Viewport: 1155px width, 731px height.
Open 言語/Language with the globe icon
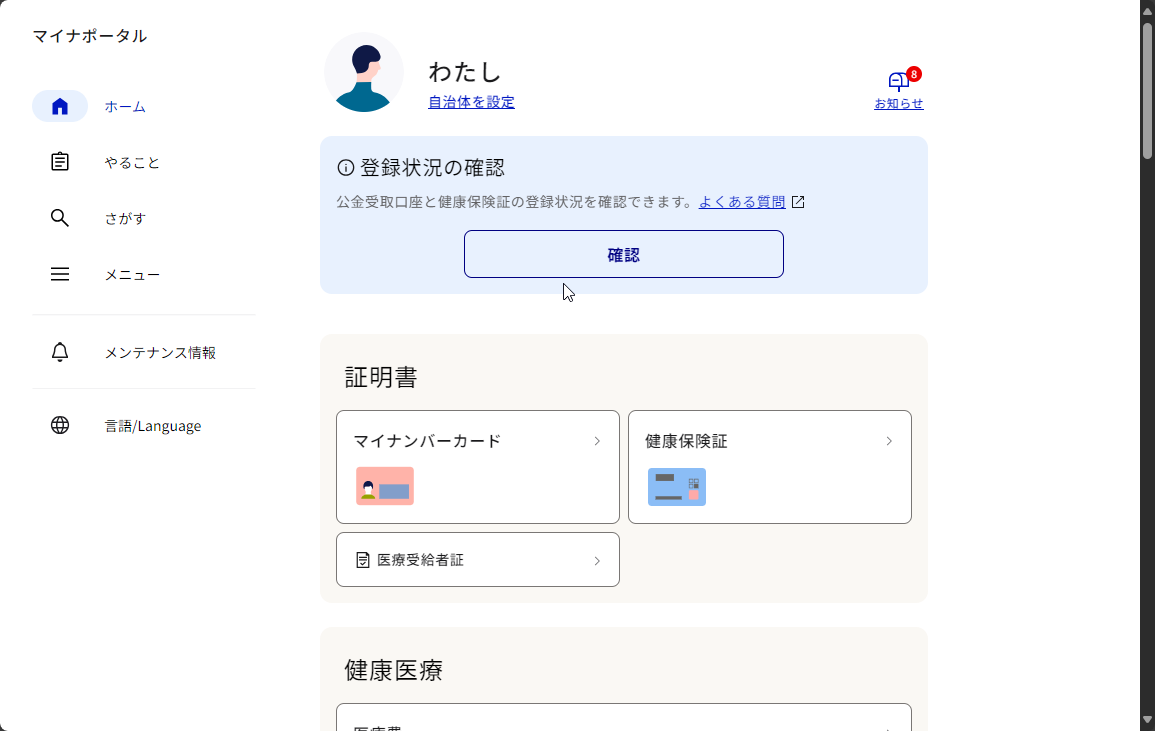(x=59, y=425)
